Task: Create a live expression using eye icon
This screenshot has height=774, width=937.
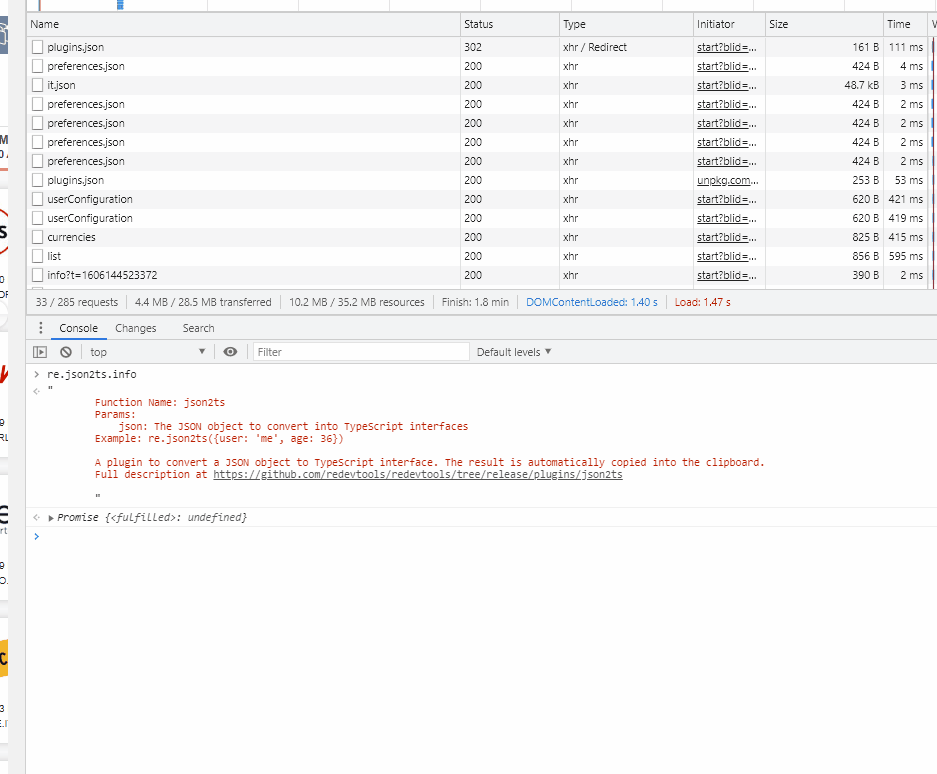Action: tap(230, 351)
